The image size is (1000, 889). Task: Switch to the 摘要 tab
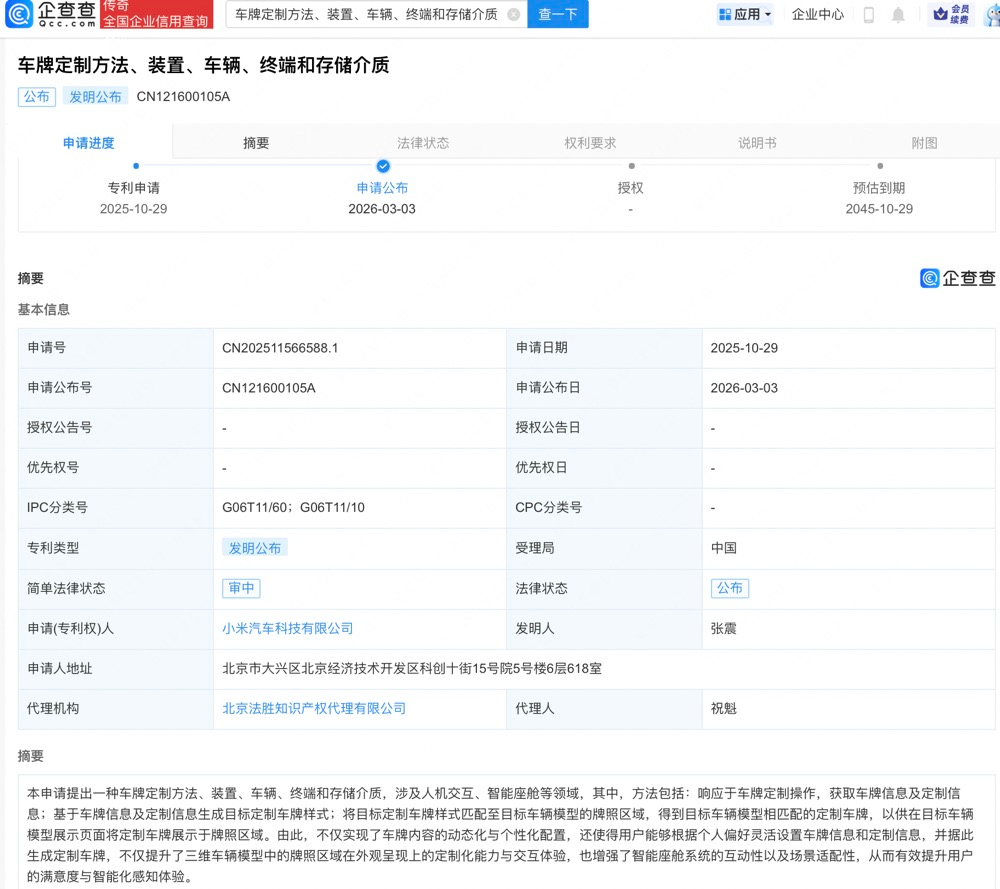[x=256, y=143]
